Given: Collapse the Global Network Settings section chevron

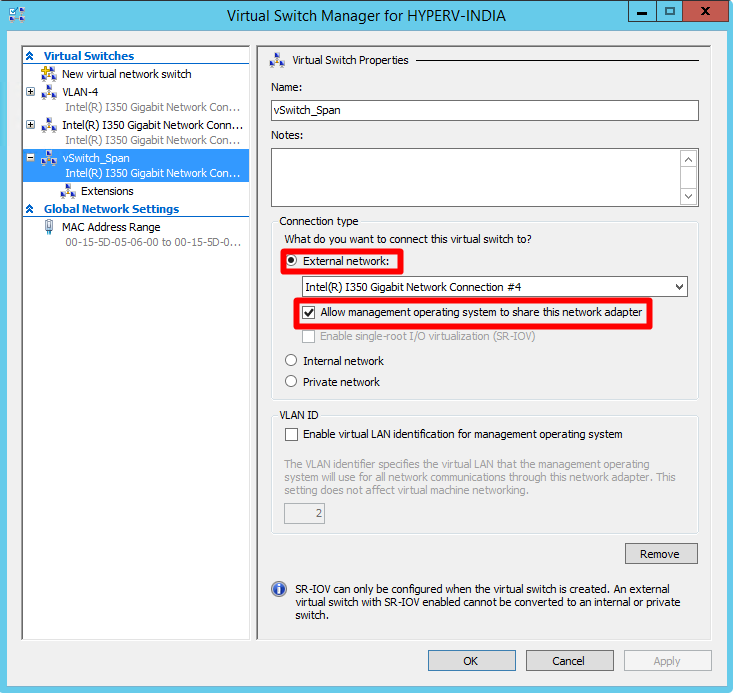Looking at the screenshot, I should tap(29, 208).
